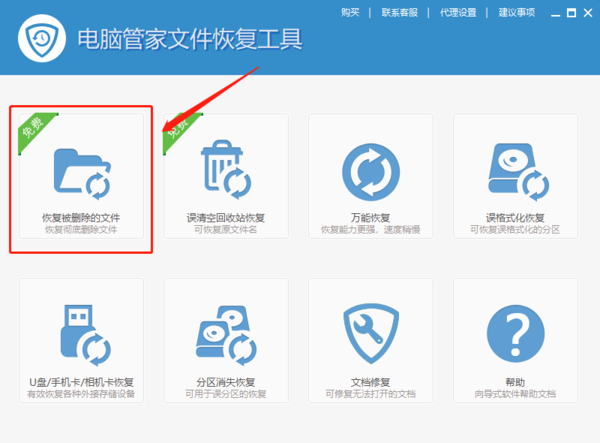600x443 pixels.
Task: Click the 可用于误分区的恢复 subtitle
Action: point(226,394)
